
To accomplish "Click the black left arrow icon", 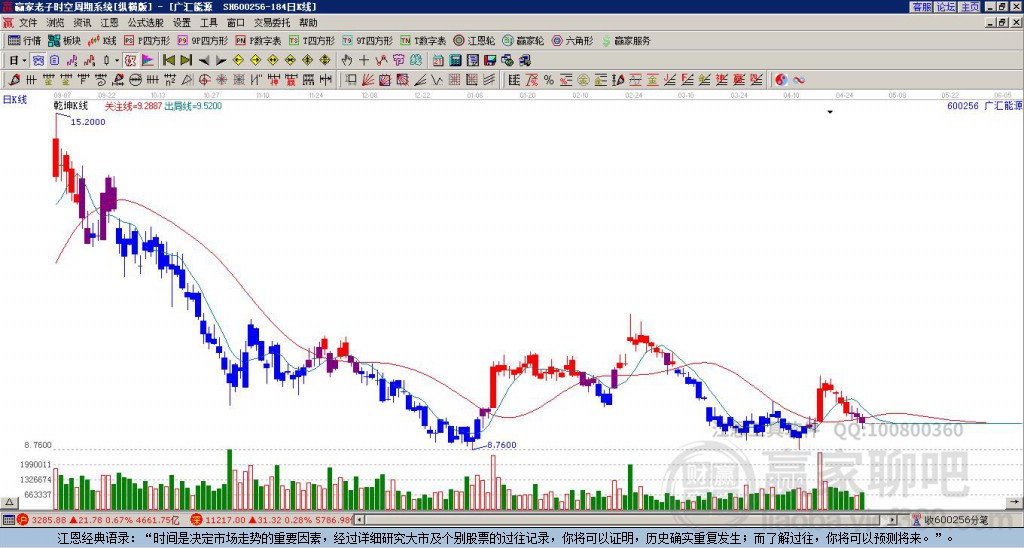I will point(204,61).
